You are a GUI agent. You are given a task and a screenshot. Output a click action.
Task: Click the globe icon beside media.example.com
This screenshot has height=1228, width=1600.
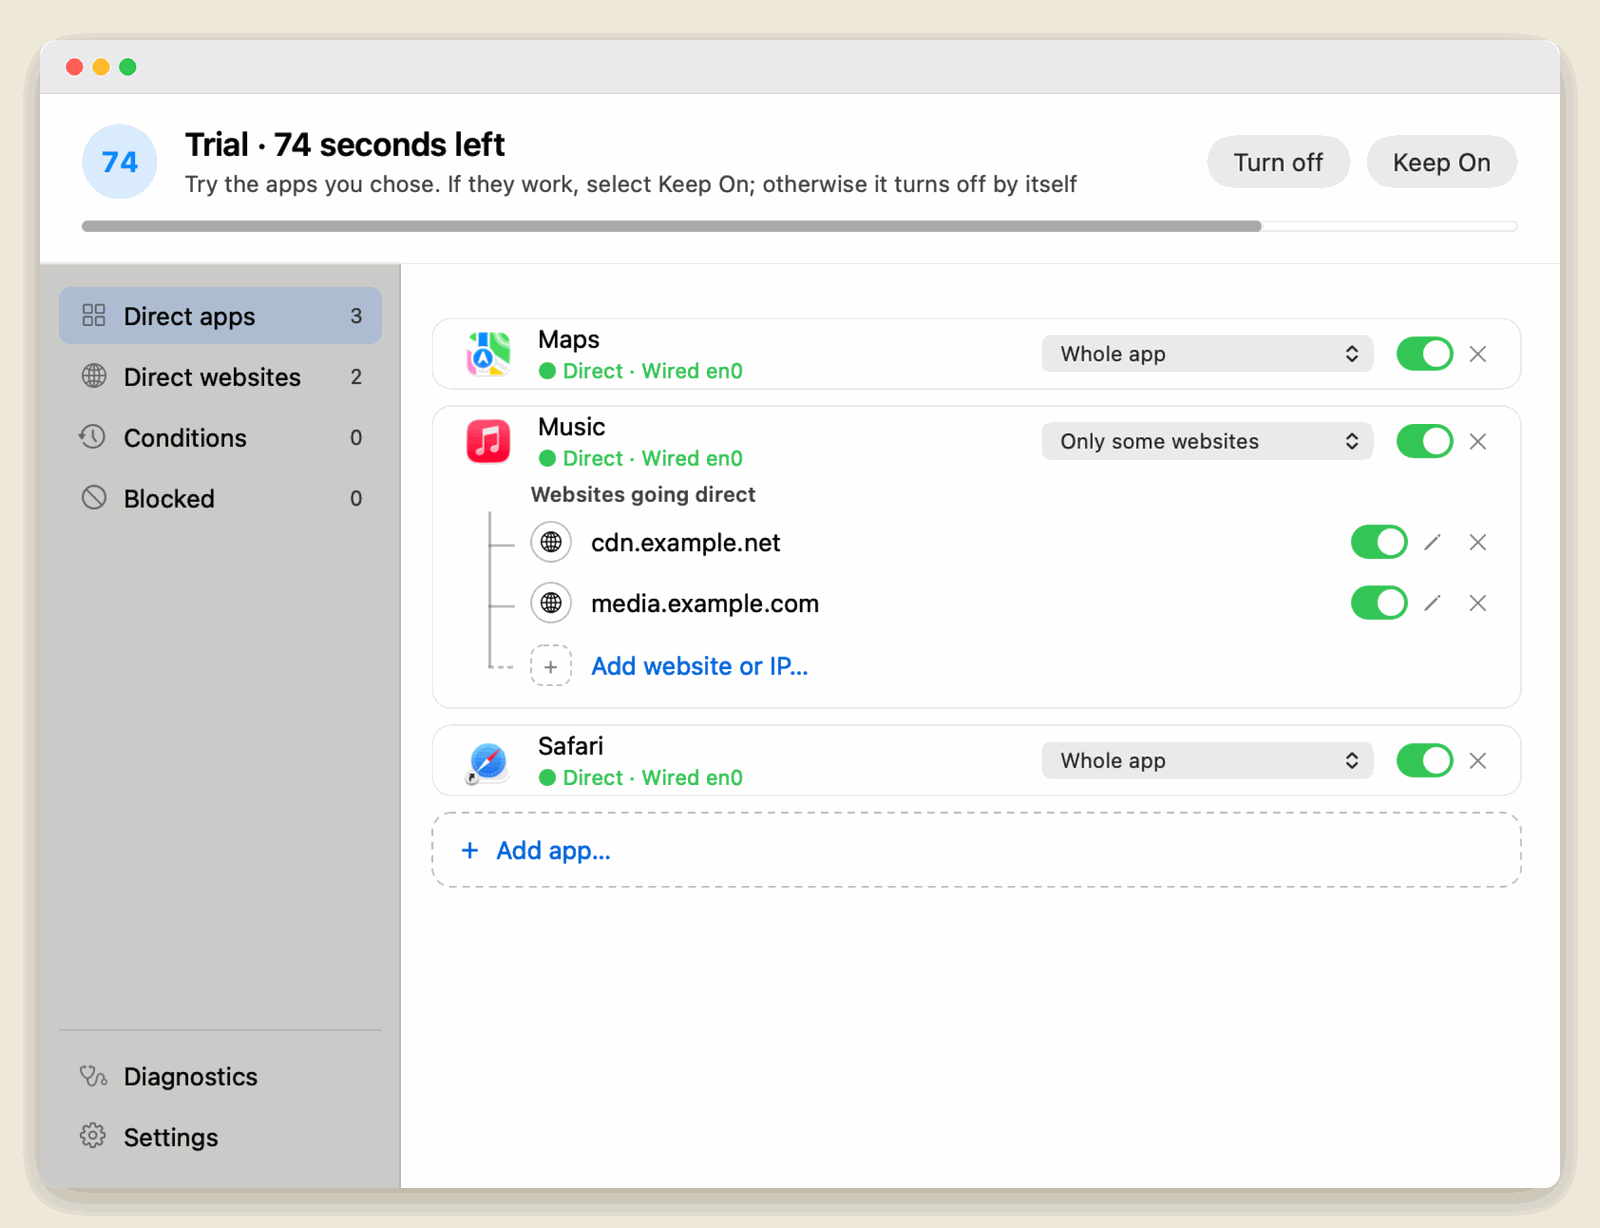[x=551, y=603]
